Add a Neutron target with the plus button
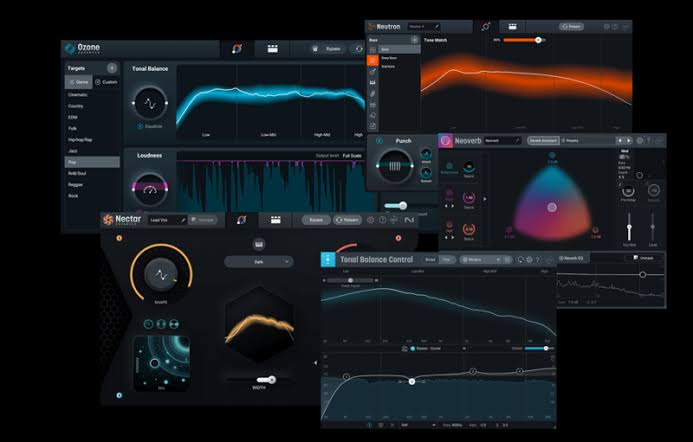This screenshot has width=693, height=442. [x=414, y=40]
